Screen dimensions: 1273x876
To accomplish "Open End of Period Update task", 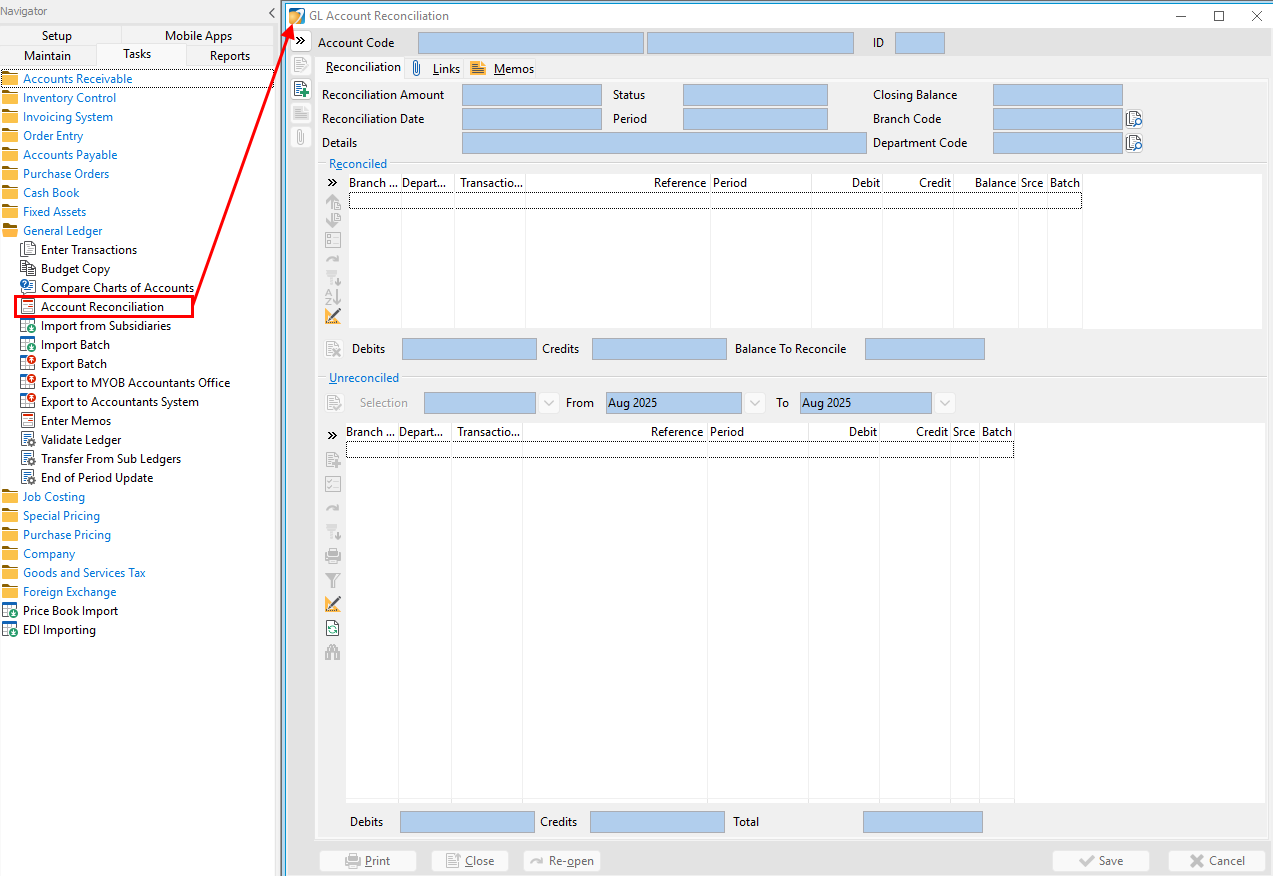I will (x=87, y=478).
